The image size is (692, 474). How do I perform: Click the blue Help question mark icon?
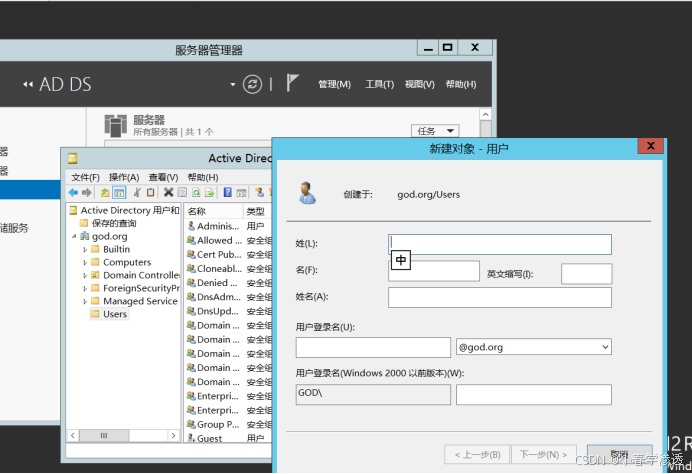(x=228, y=192)
